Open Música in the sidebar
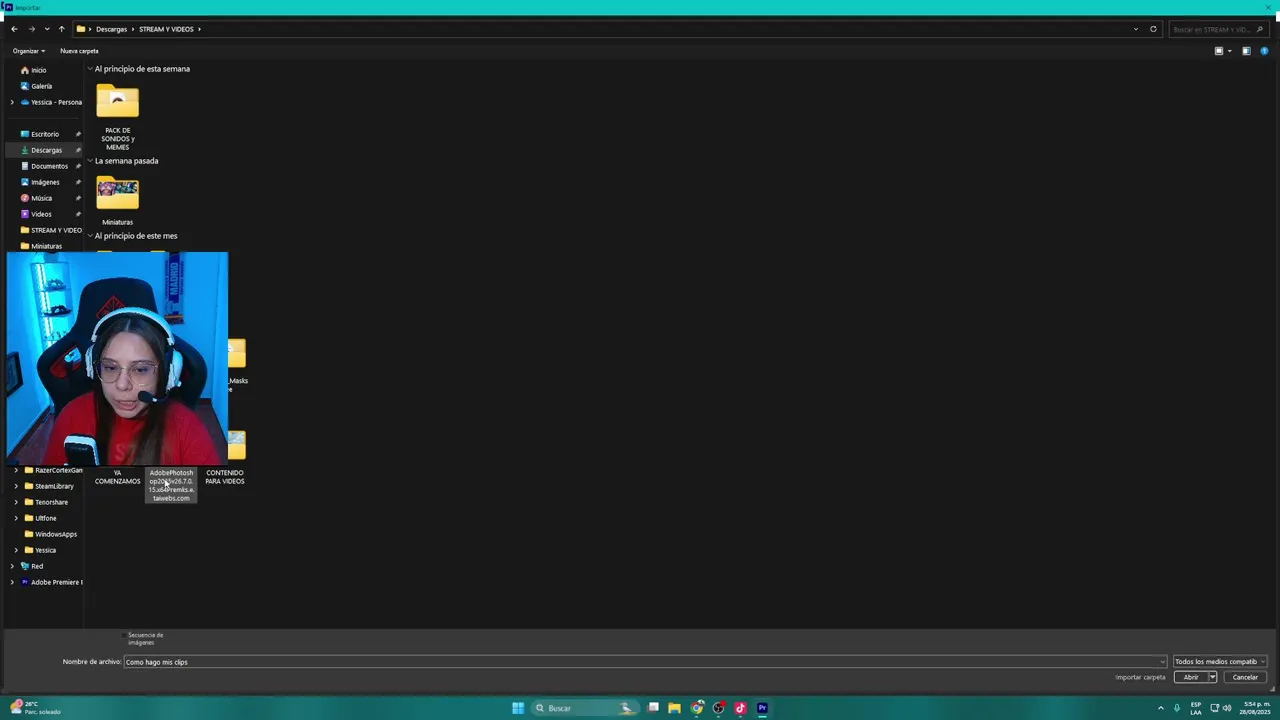The height and width of the screenshot is (720, 1280). pos(41,198)
